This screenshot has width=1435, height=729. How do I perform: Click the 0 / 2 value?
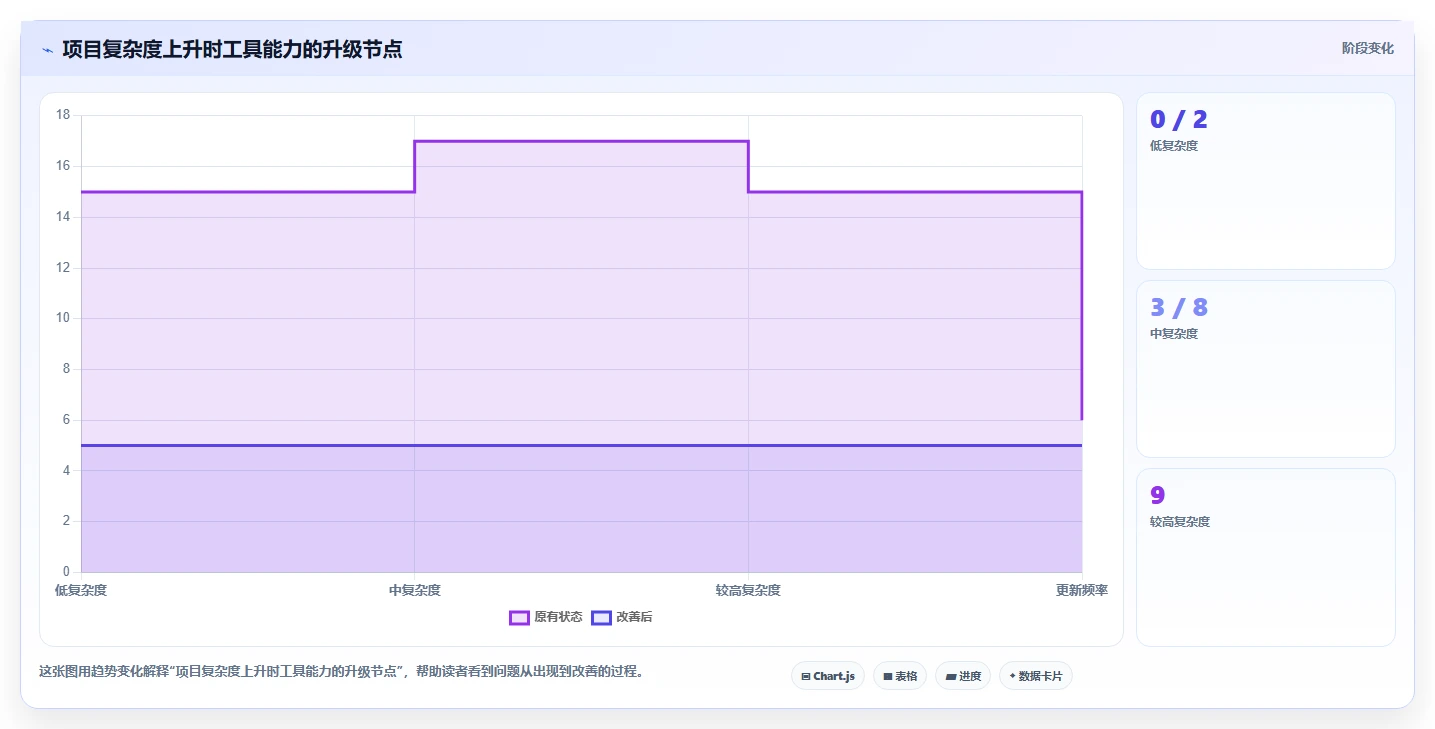[x=1179, y=120]
